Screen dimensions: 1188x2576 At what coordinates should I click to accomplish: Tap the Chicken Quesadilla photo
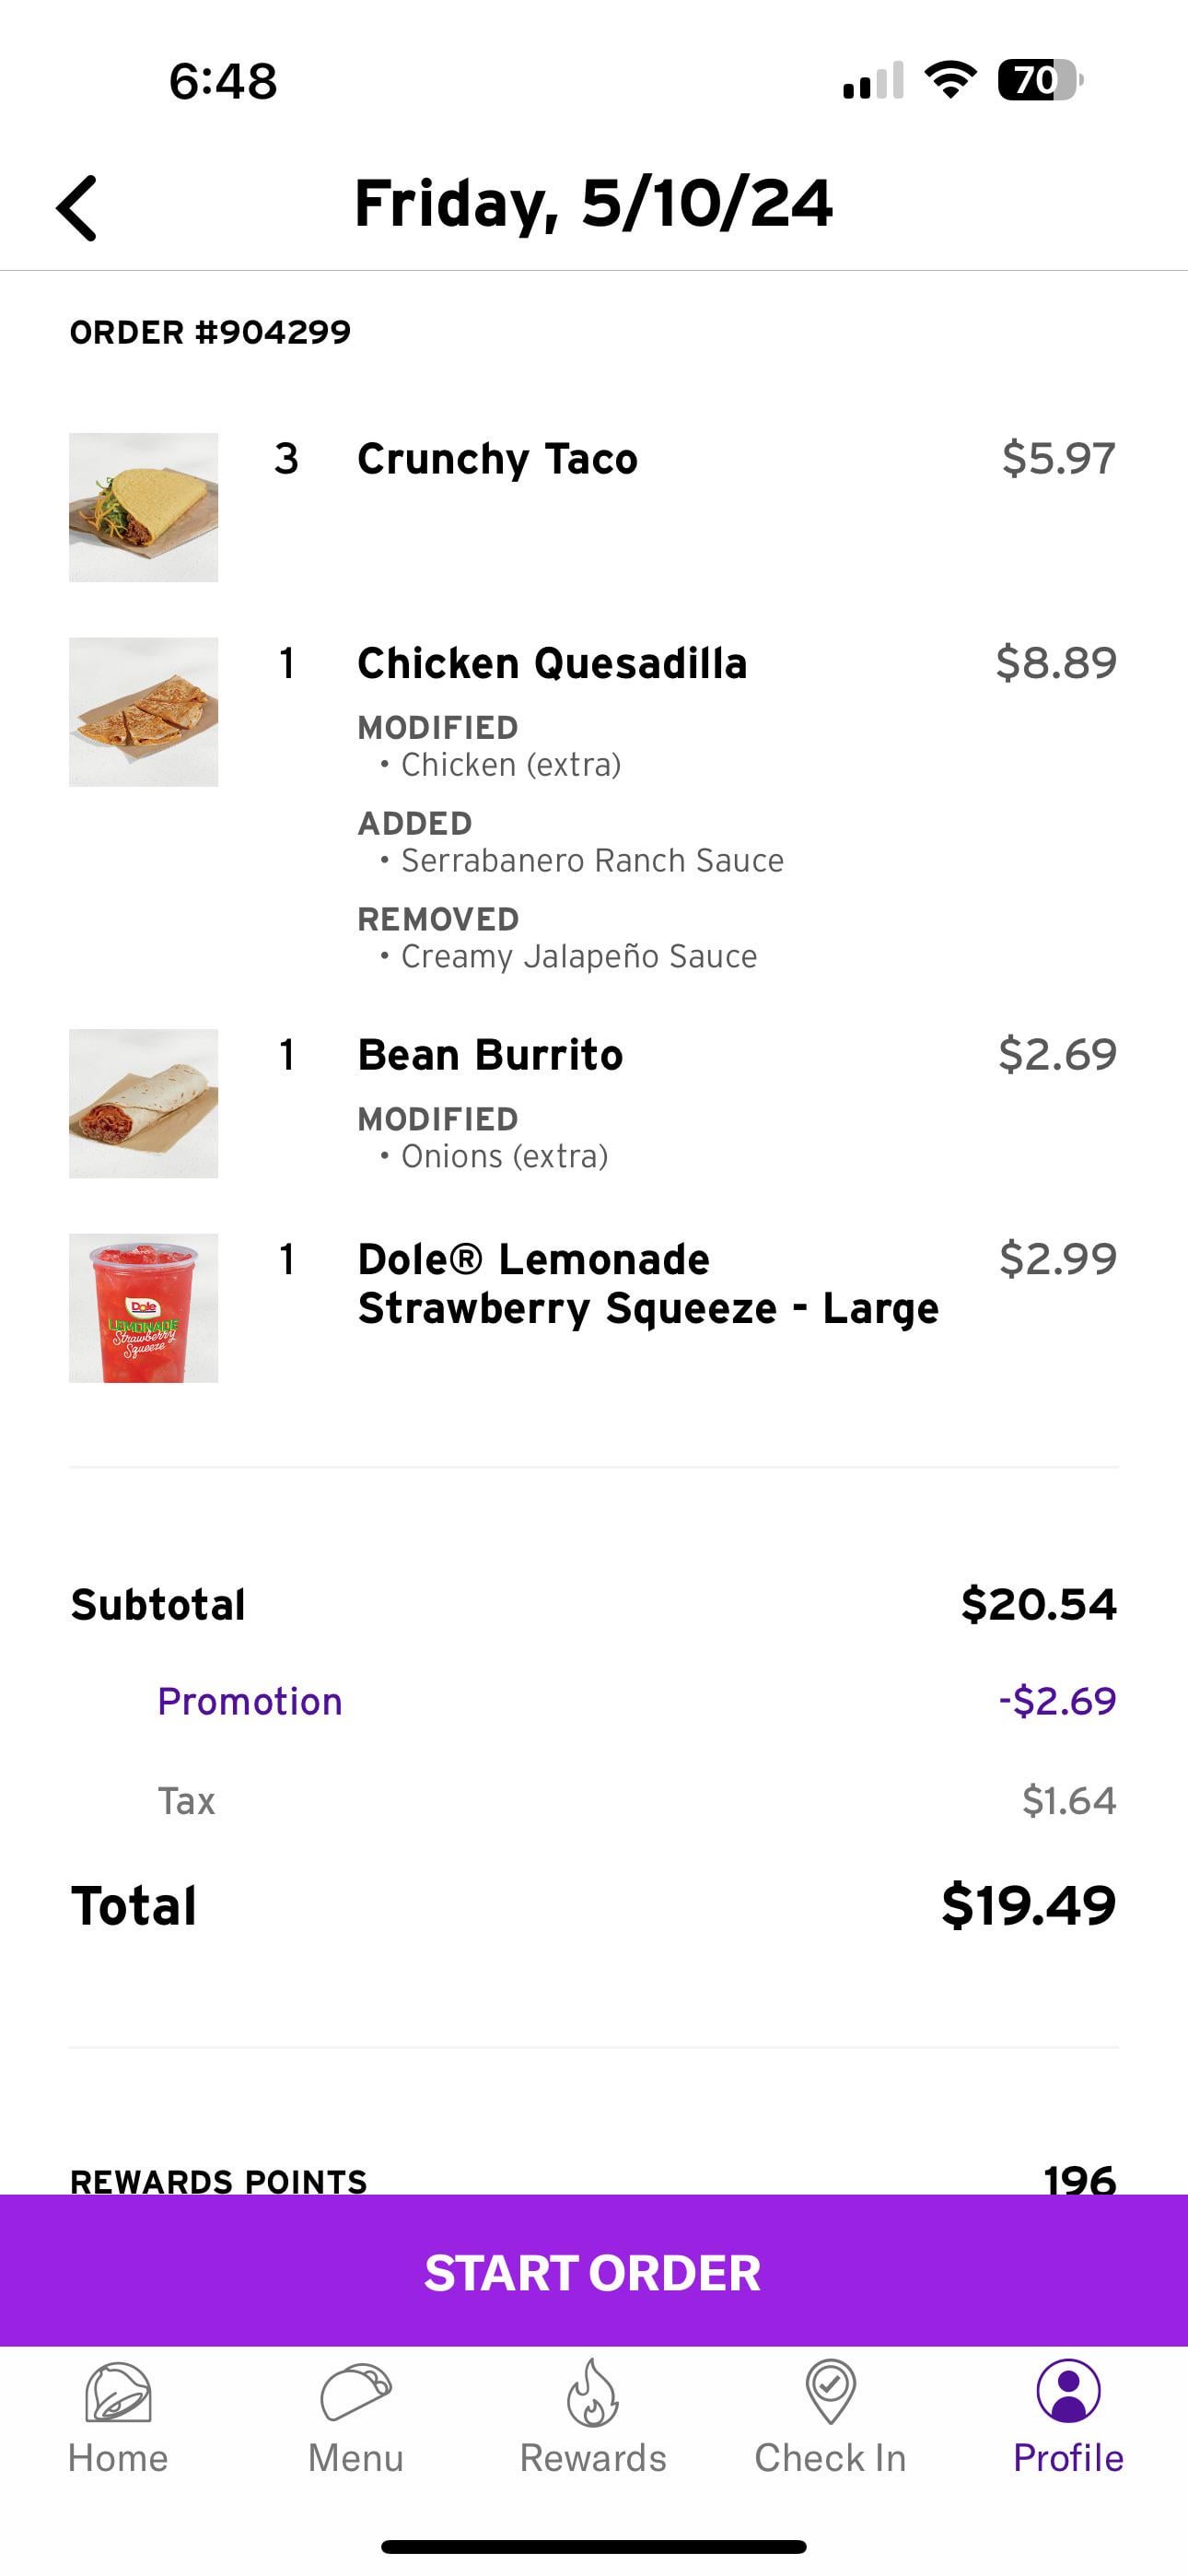143,712
